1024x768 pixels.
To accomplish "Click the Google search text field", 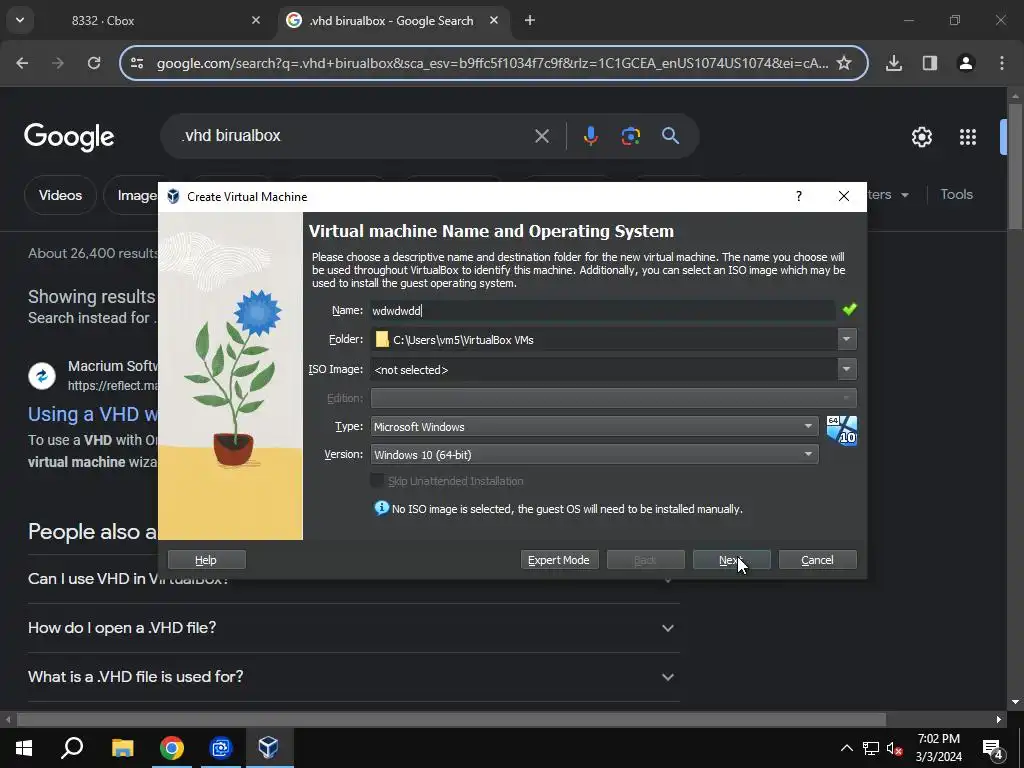I will click(353, 136).
